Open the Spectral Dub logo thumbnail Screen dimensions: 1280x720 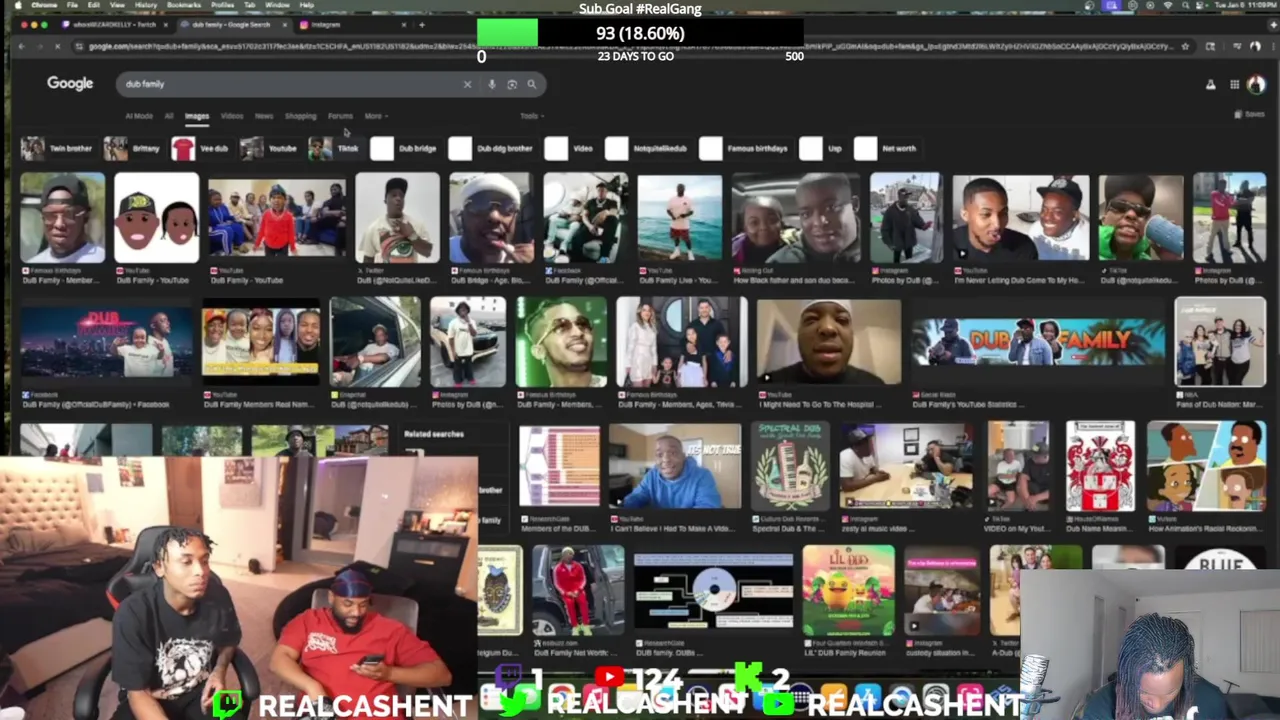click(791, 466)
